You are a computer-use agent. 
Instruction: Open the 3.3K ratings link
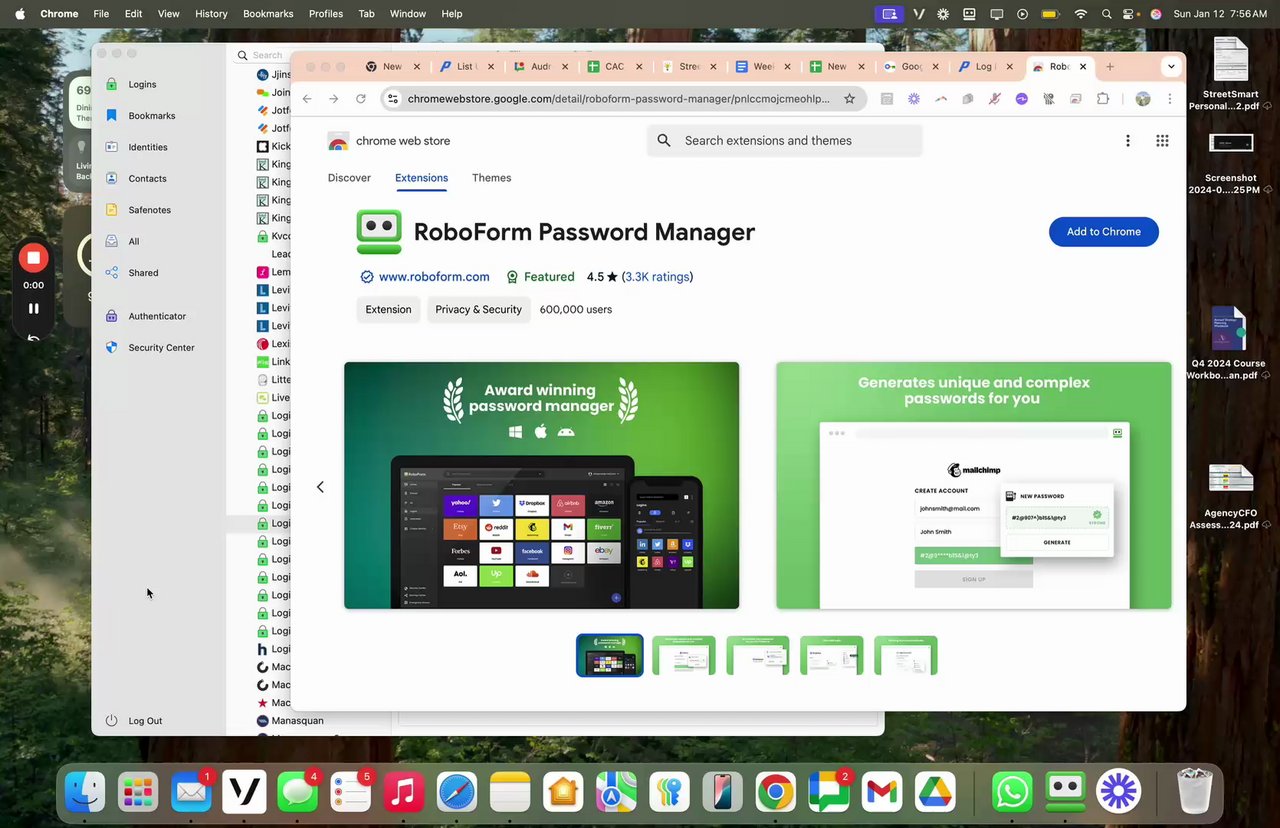657,277
